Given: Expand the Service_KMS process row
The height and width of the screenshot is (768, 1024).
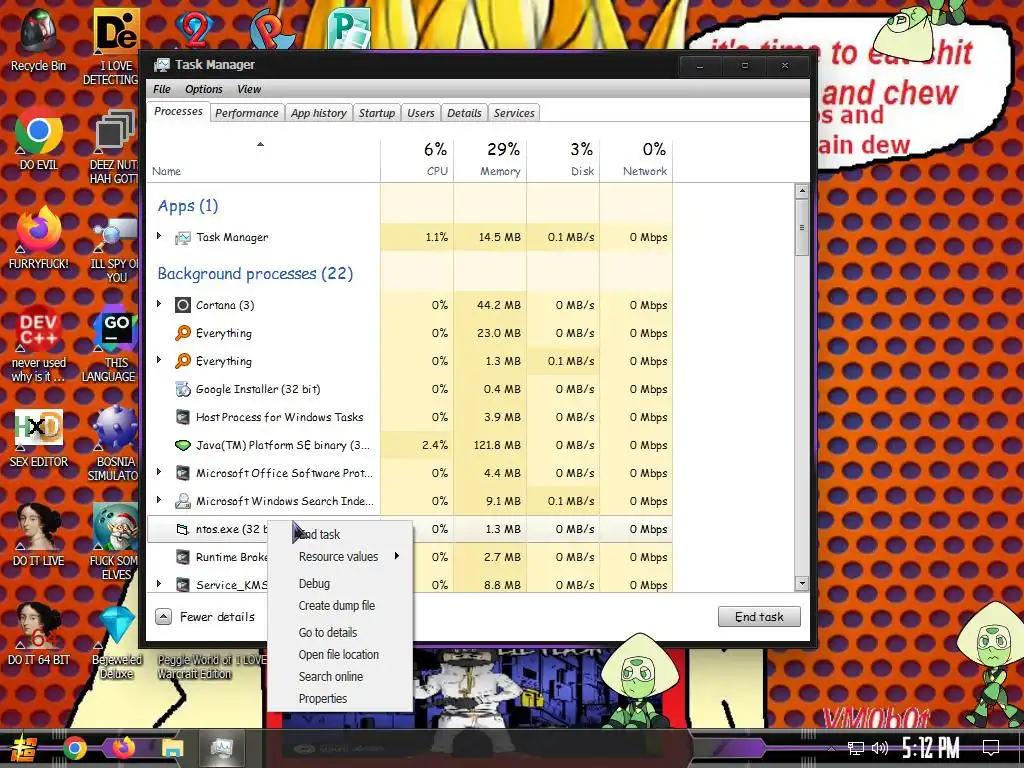Looking at the screenshot, I should [159, 584].
